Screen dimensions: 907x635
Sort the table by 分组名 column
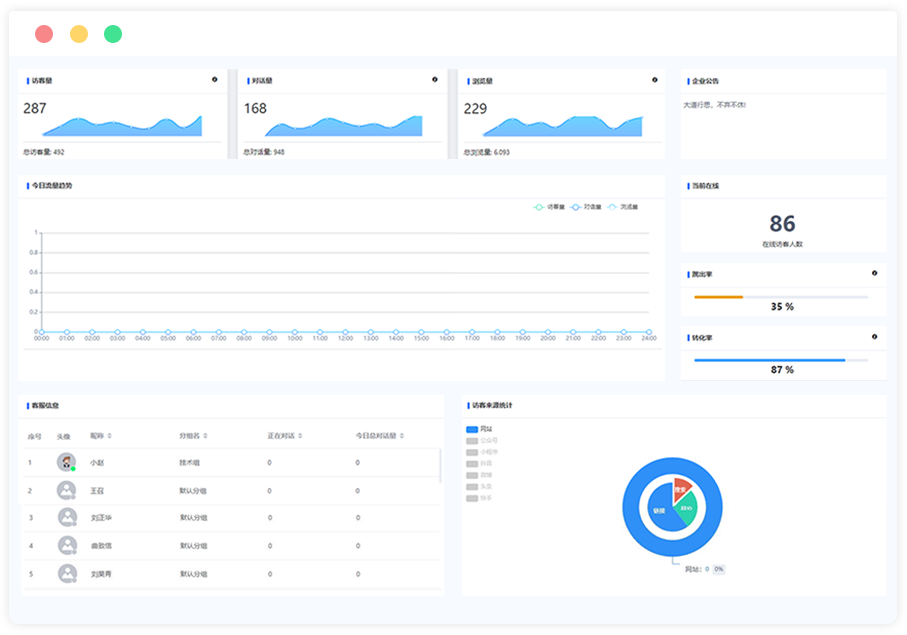point(193,436)
